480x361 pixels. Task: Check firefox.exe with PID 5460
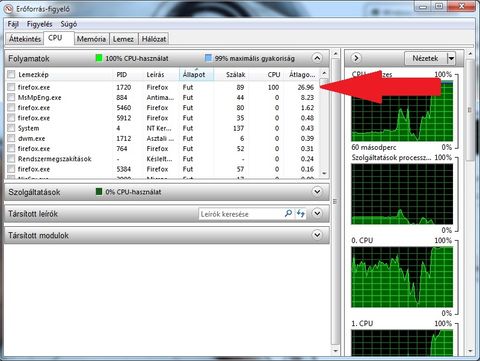(x=11, y=108)
